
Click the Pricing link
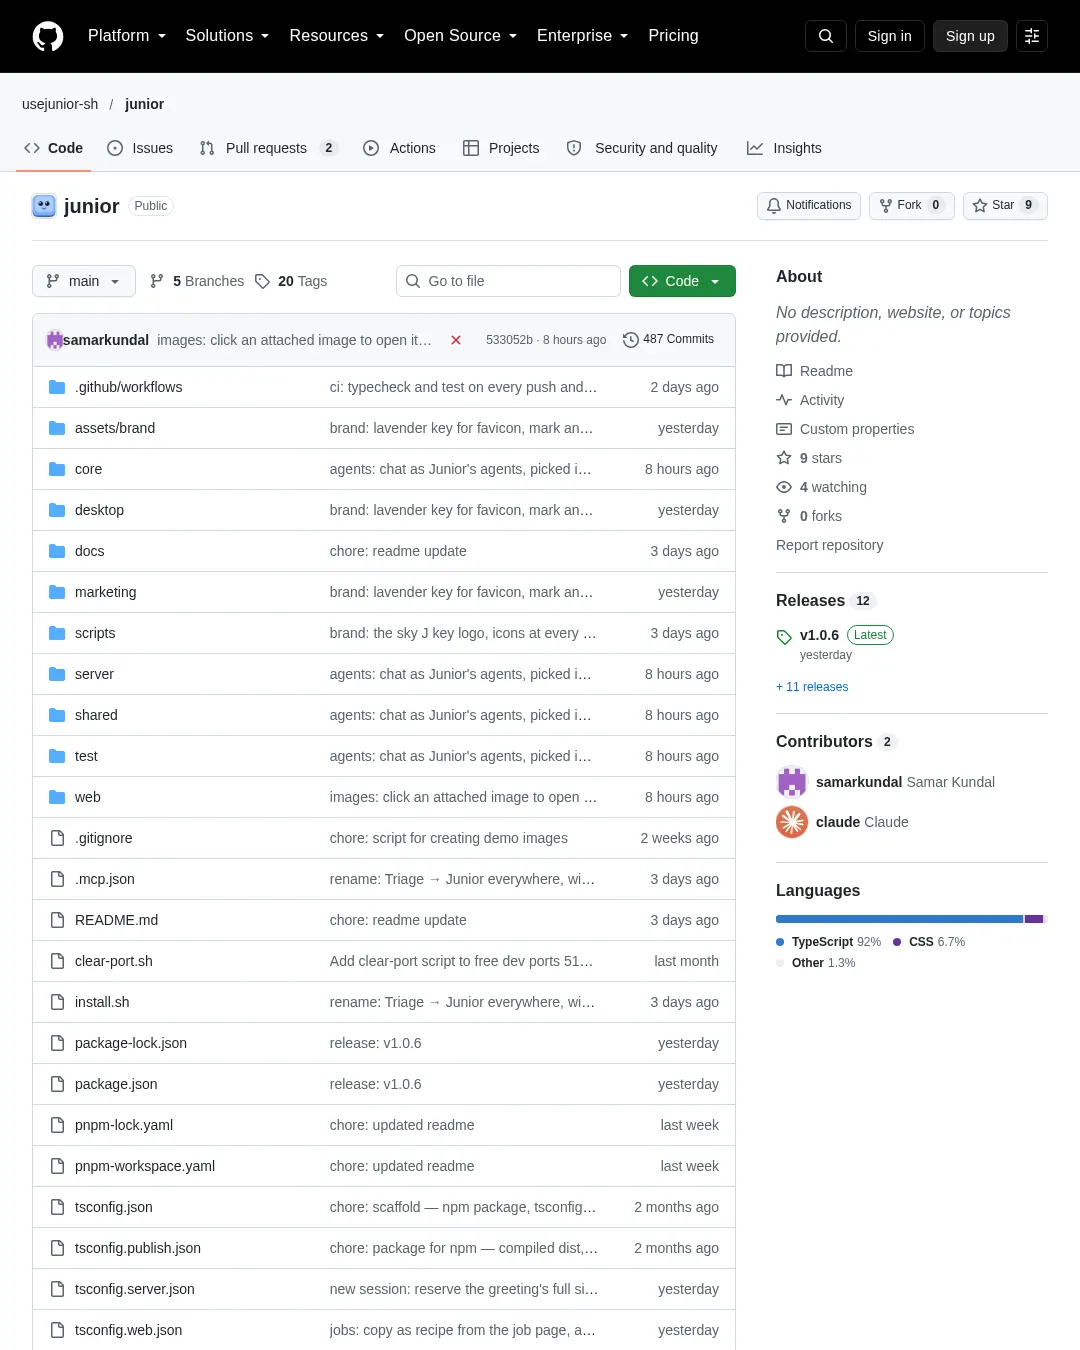673,36
